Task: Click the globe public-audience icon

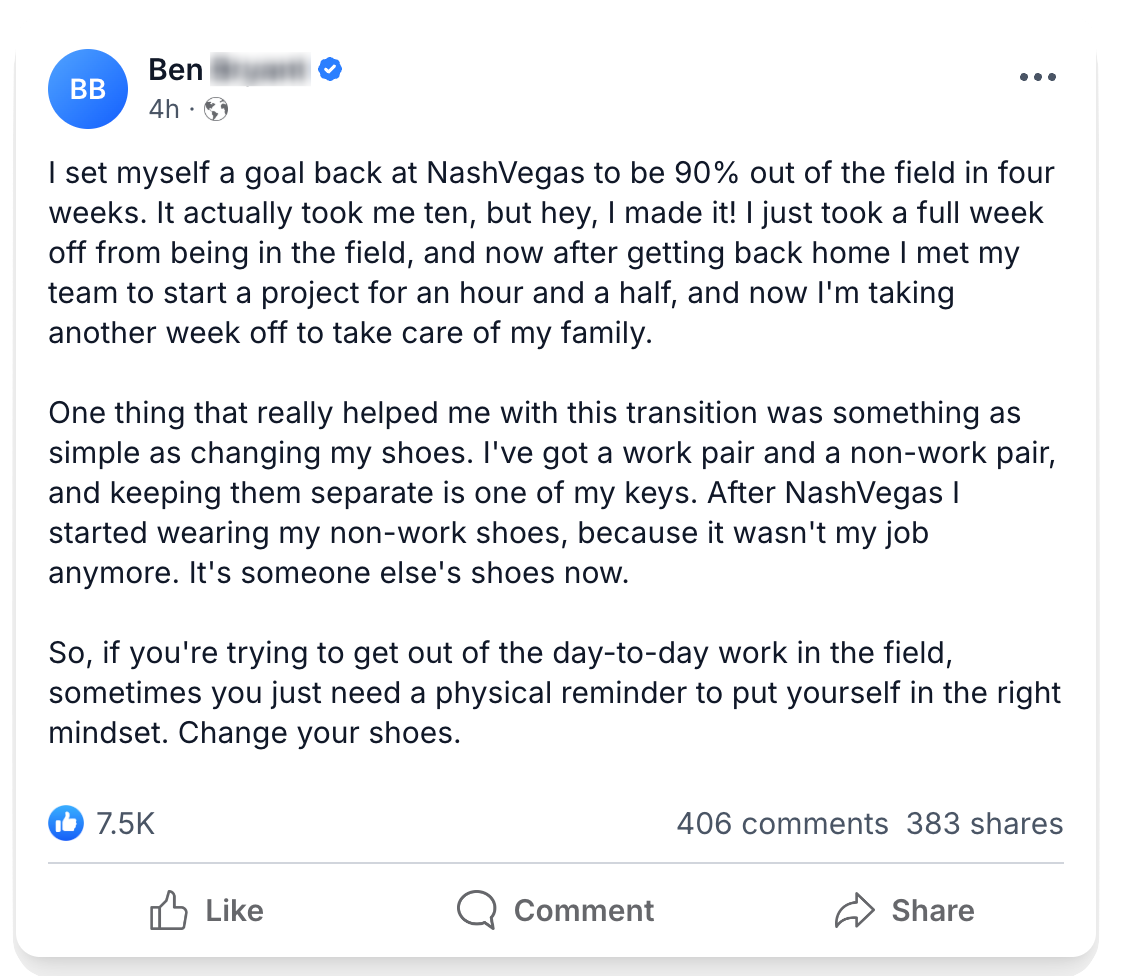Action: click(x=216, y=110)
